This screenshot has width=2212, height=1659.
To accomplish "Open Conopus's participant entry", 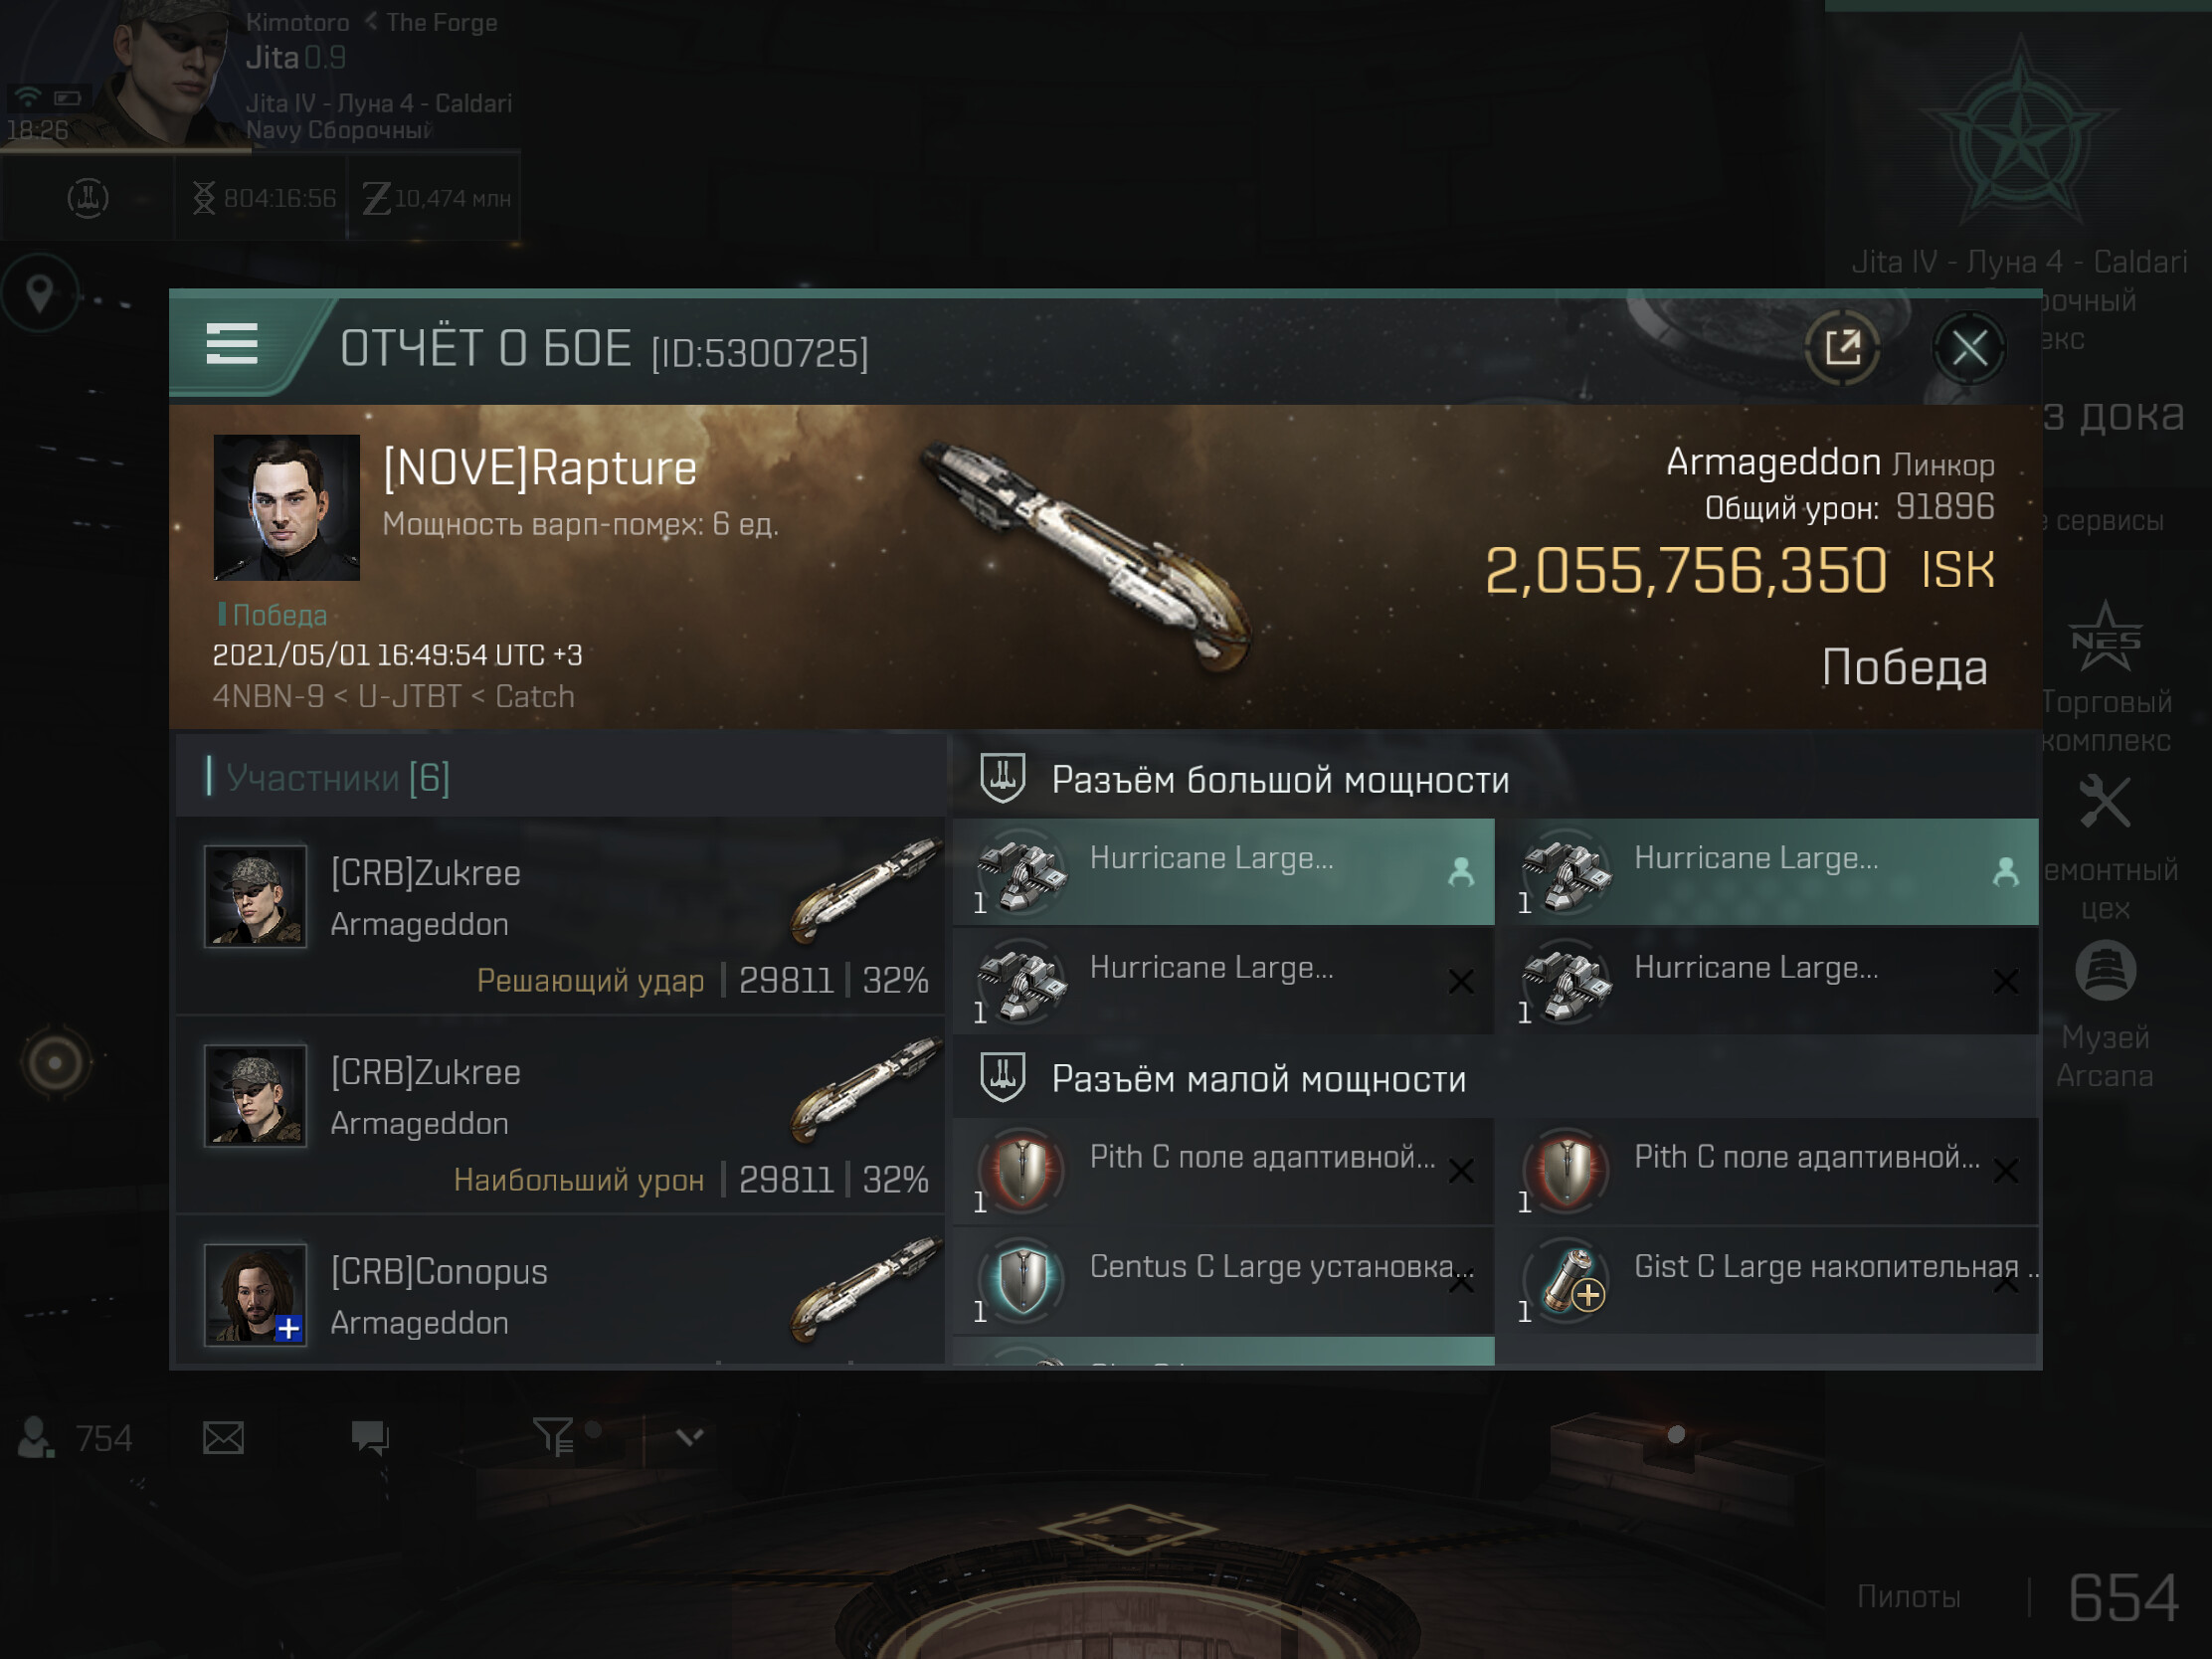I will tap(560, 1292).
